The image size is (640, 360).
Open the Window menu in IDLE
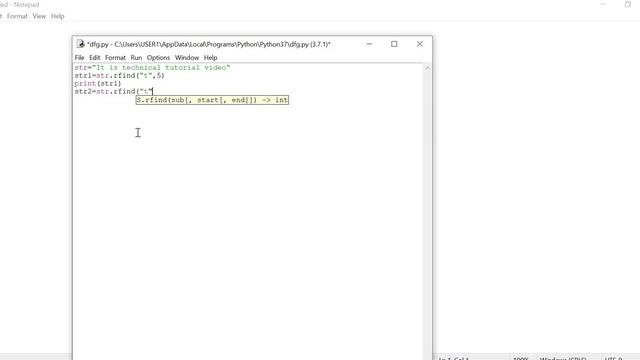click(187, 58)
